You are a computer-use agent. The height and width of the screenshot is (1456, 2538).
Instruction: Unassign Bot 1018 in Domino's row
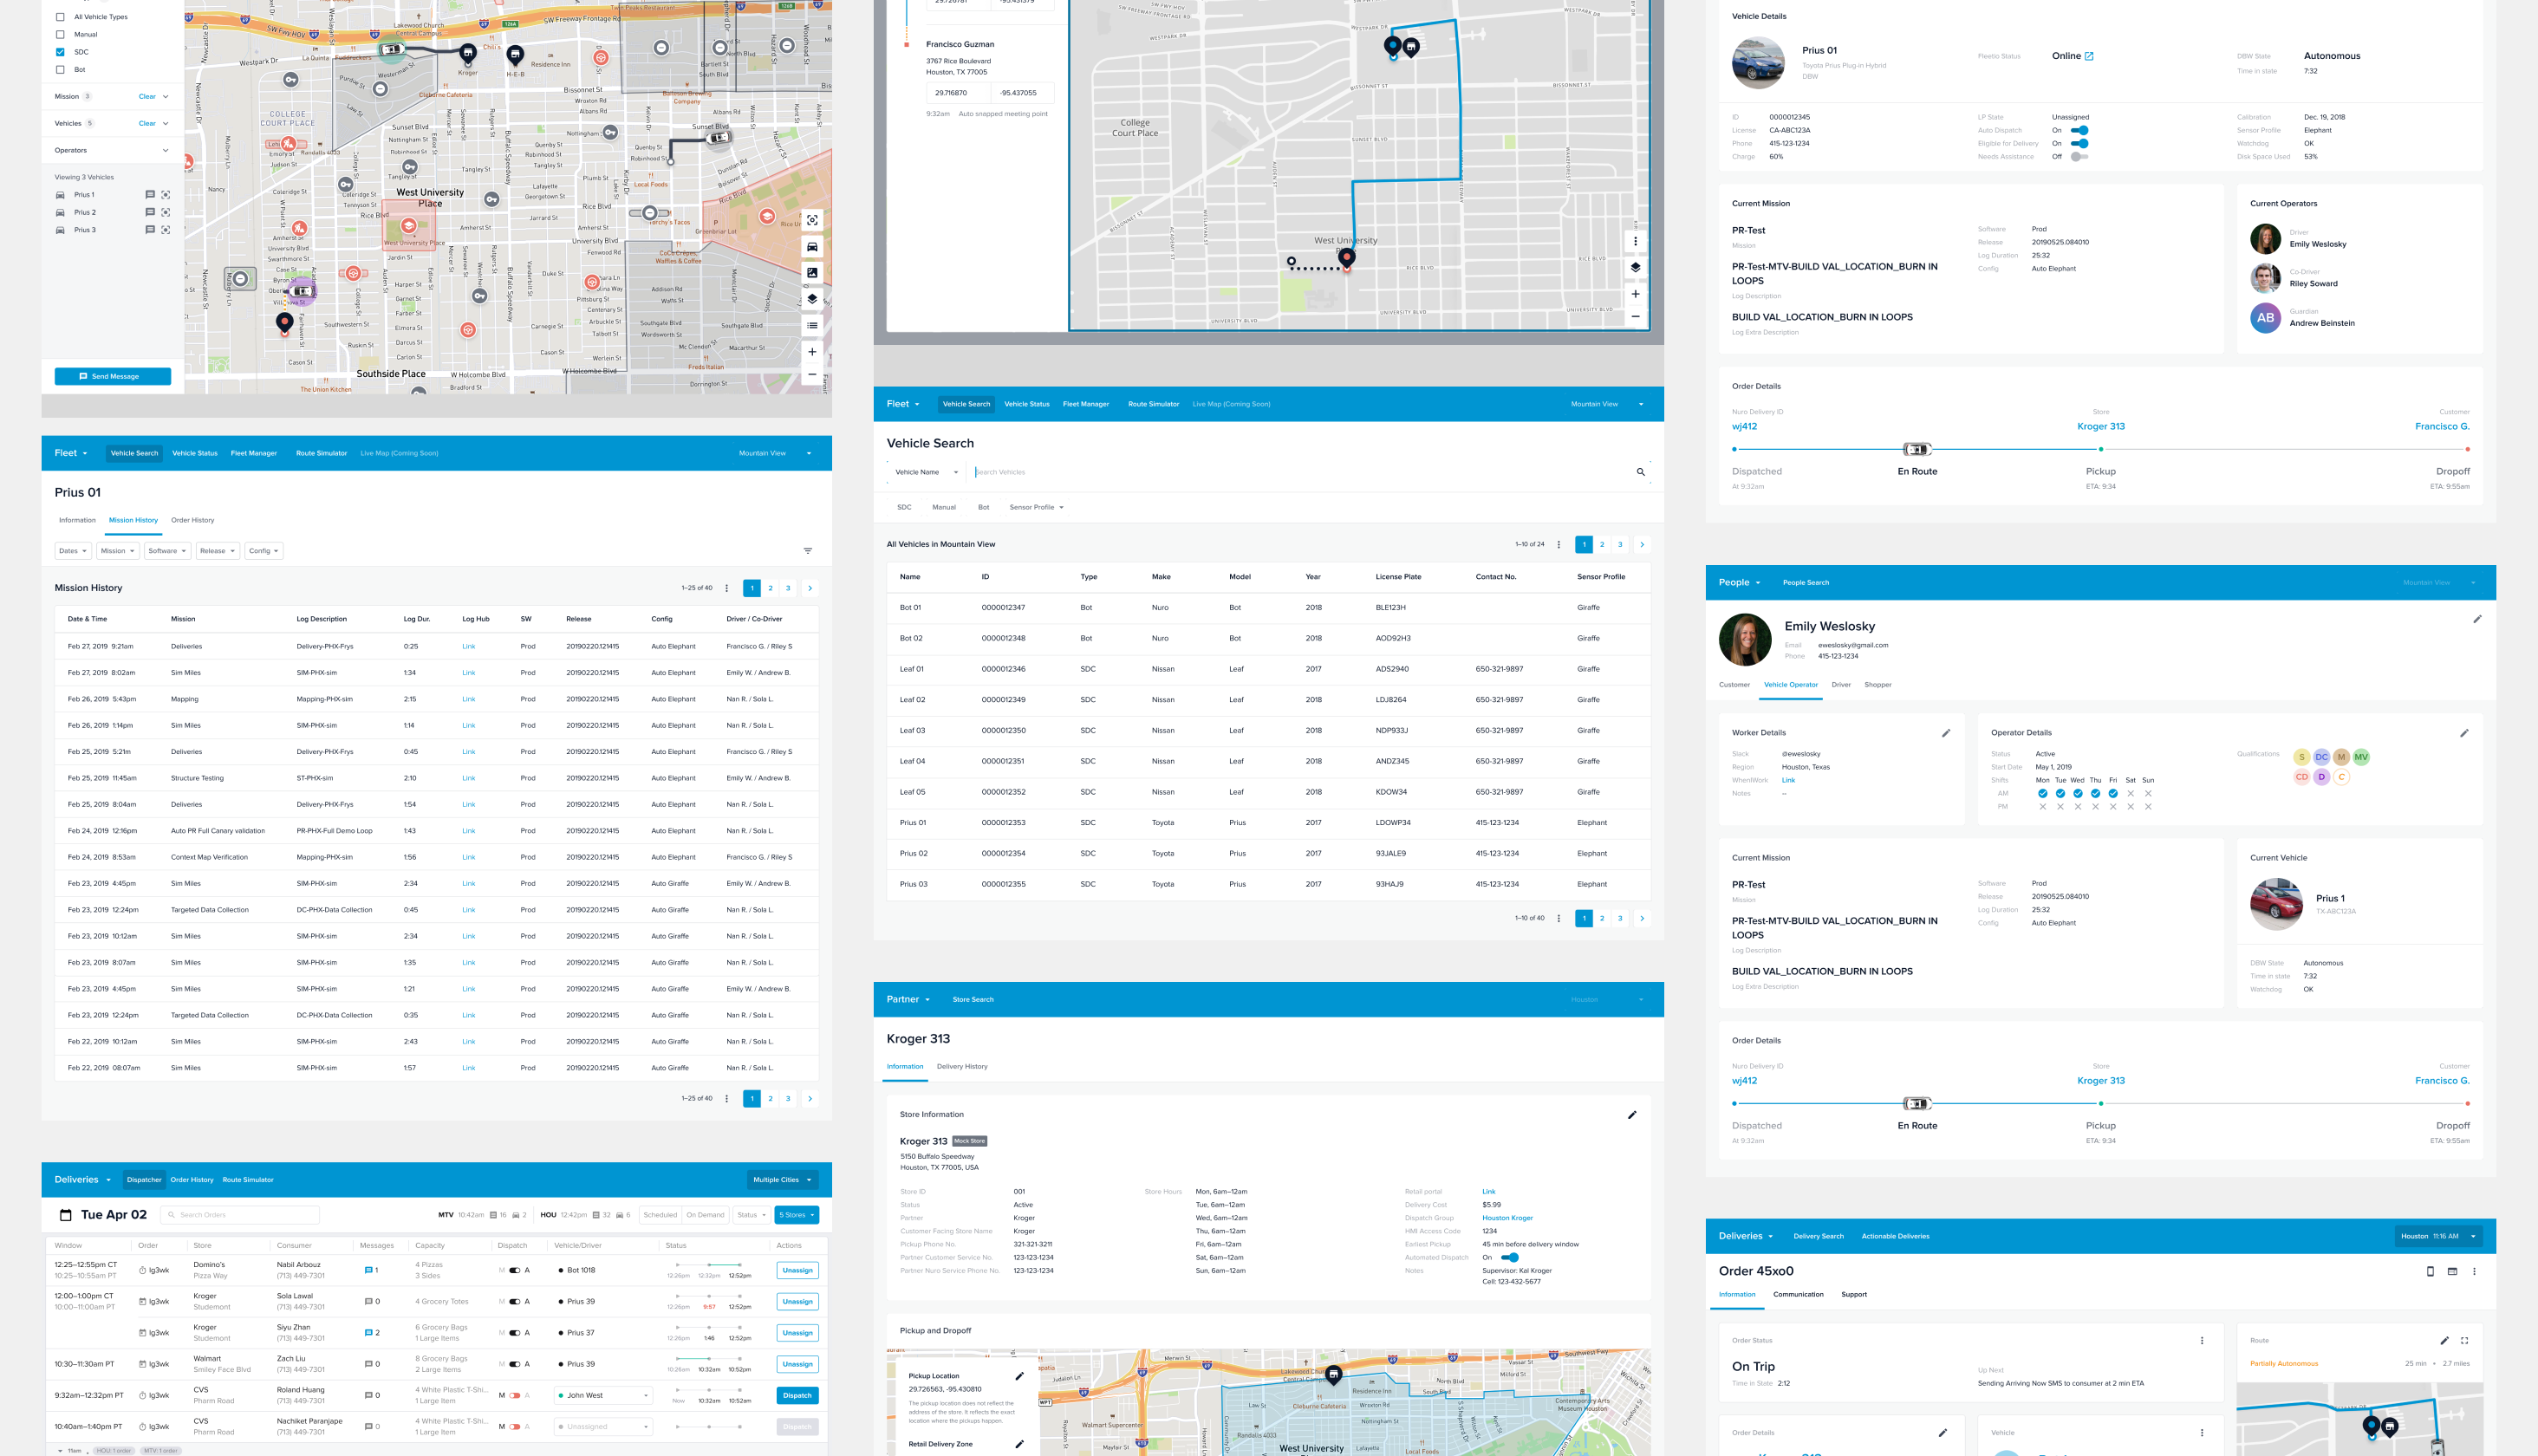tap(797, 1271)
